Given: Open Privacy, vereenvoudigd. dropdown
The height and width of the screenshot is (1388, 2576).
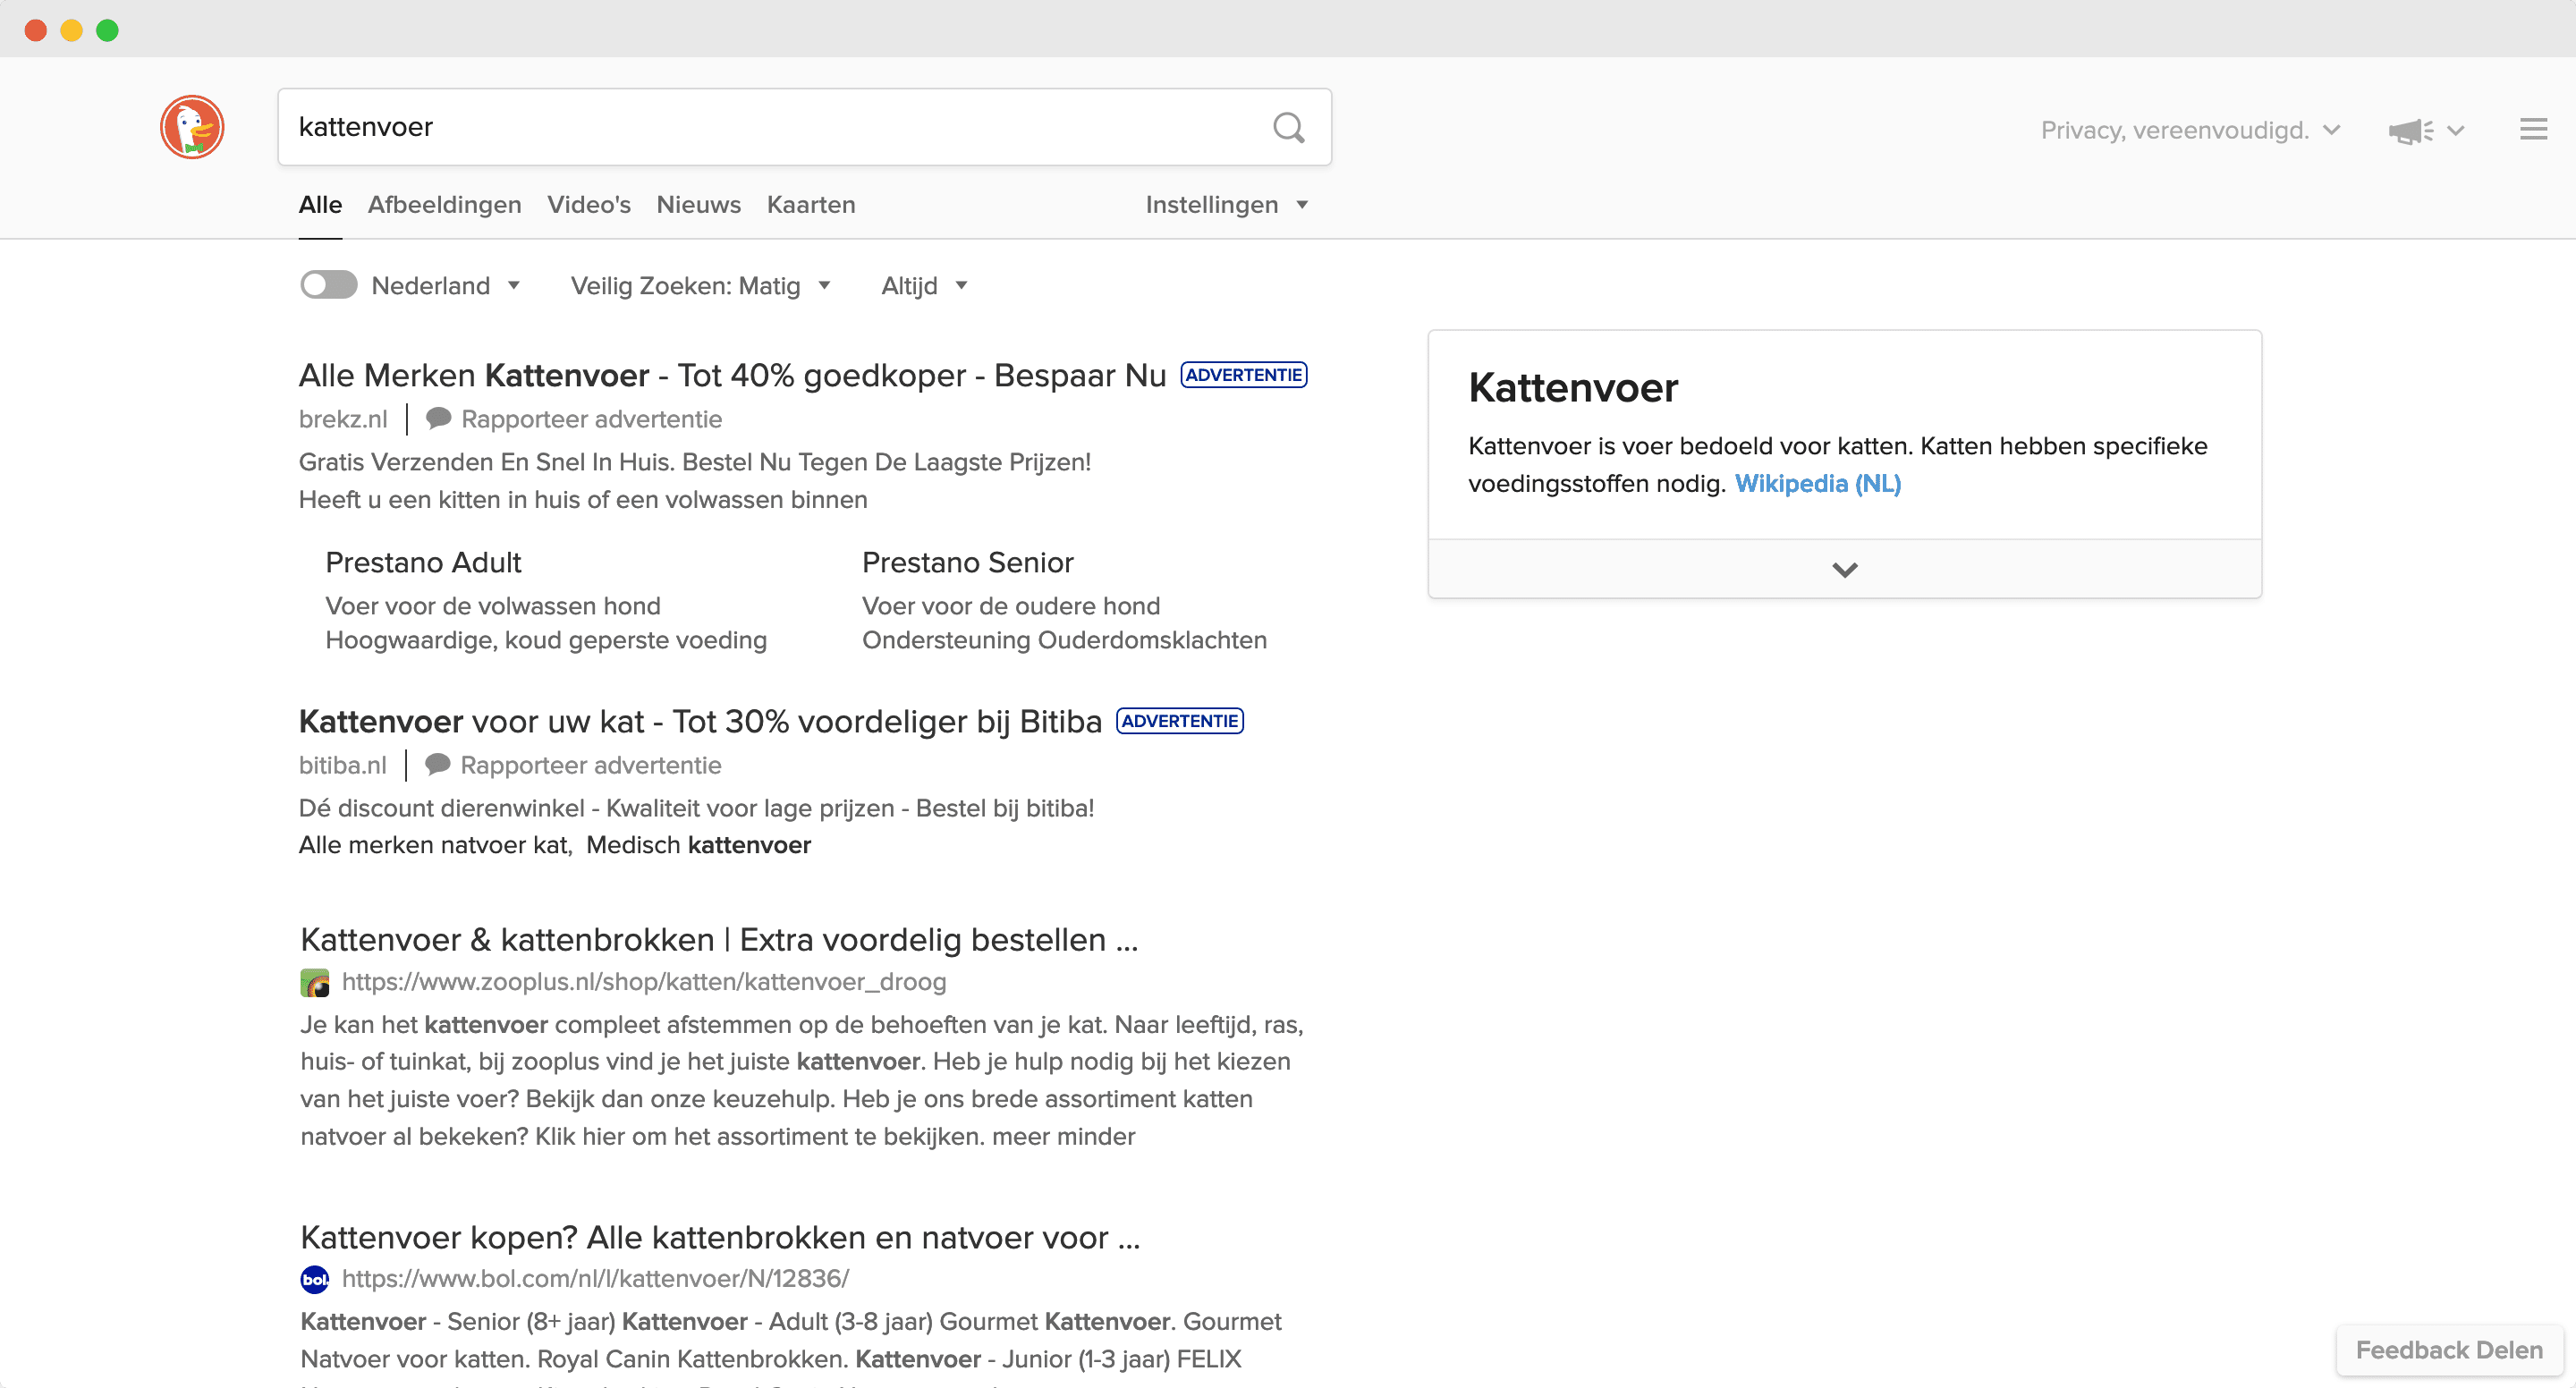Looking at the screenshot, I should 2190,130.
